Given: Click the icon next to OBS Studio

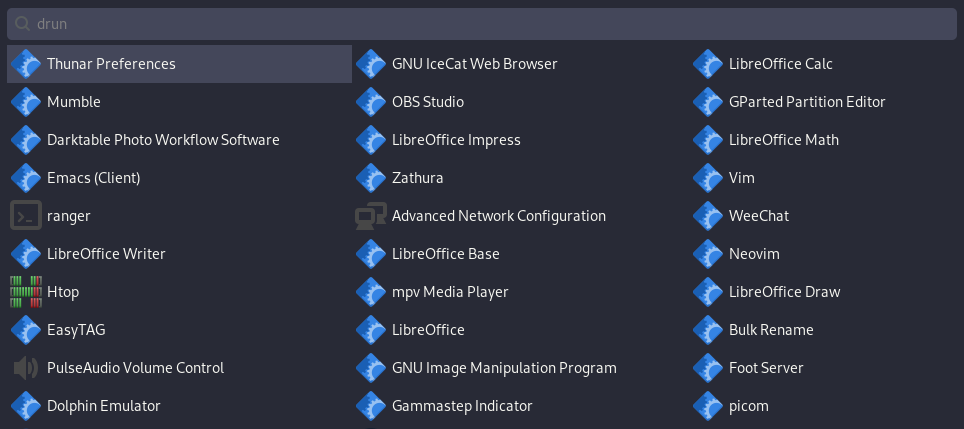Looking at the screenshot, I should coord(371,102).
